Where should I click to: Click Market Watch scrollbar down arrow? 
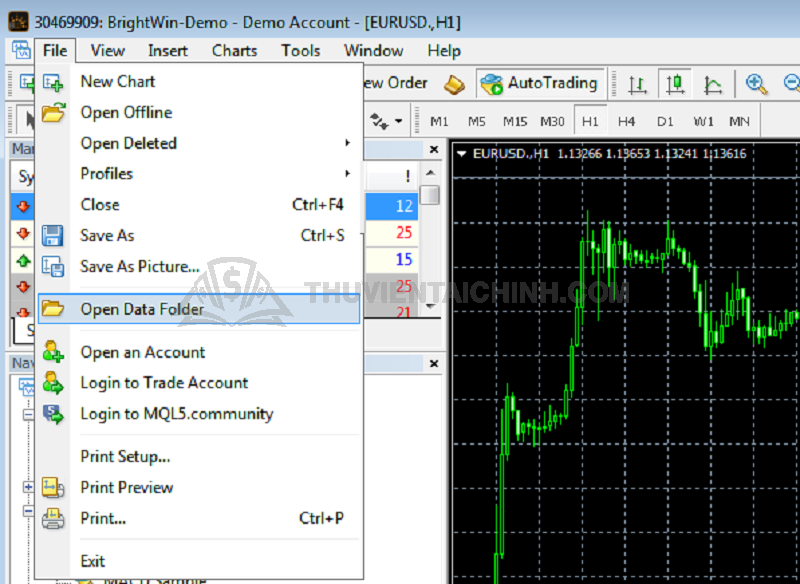point(430,307)
